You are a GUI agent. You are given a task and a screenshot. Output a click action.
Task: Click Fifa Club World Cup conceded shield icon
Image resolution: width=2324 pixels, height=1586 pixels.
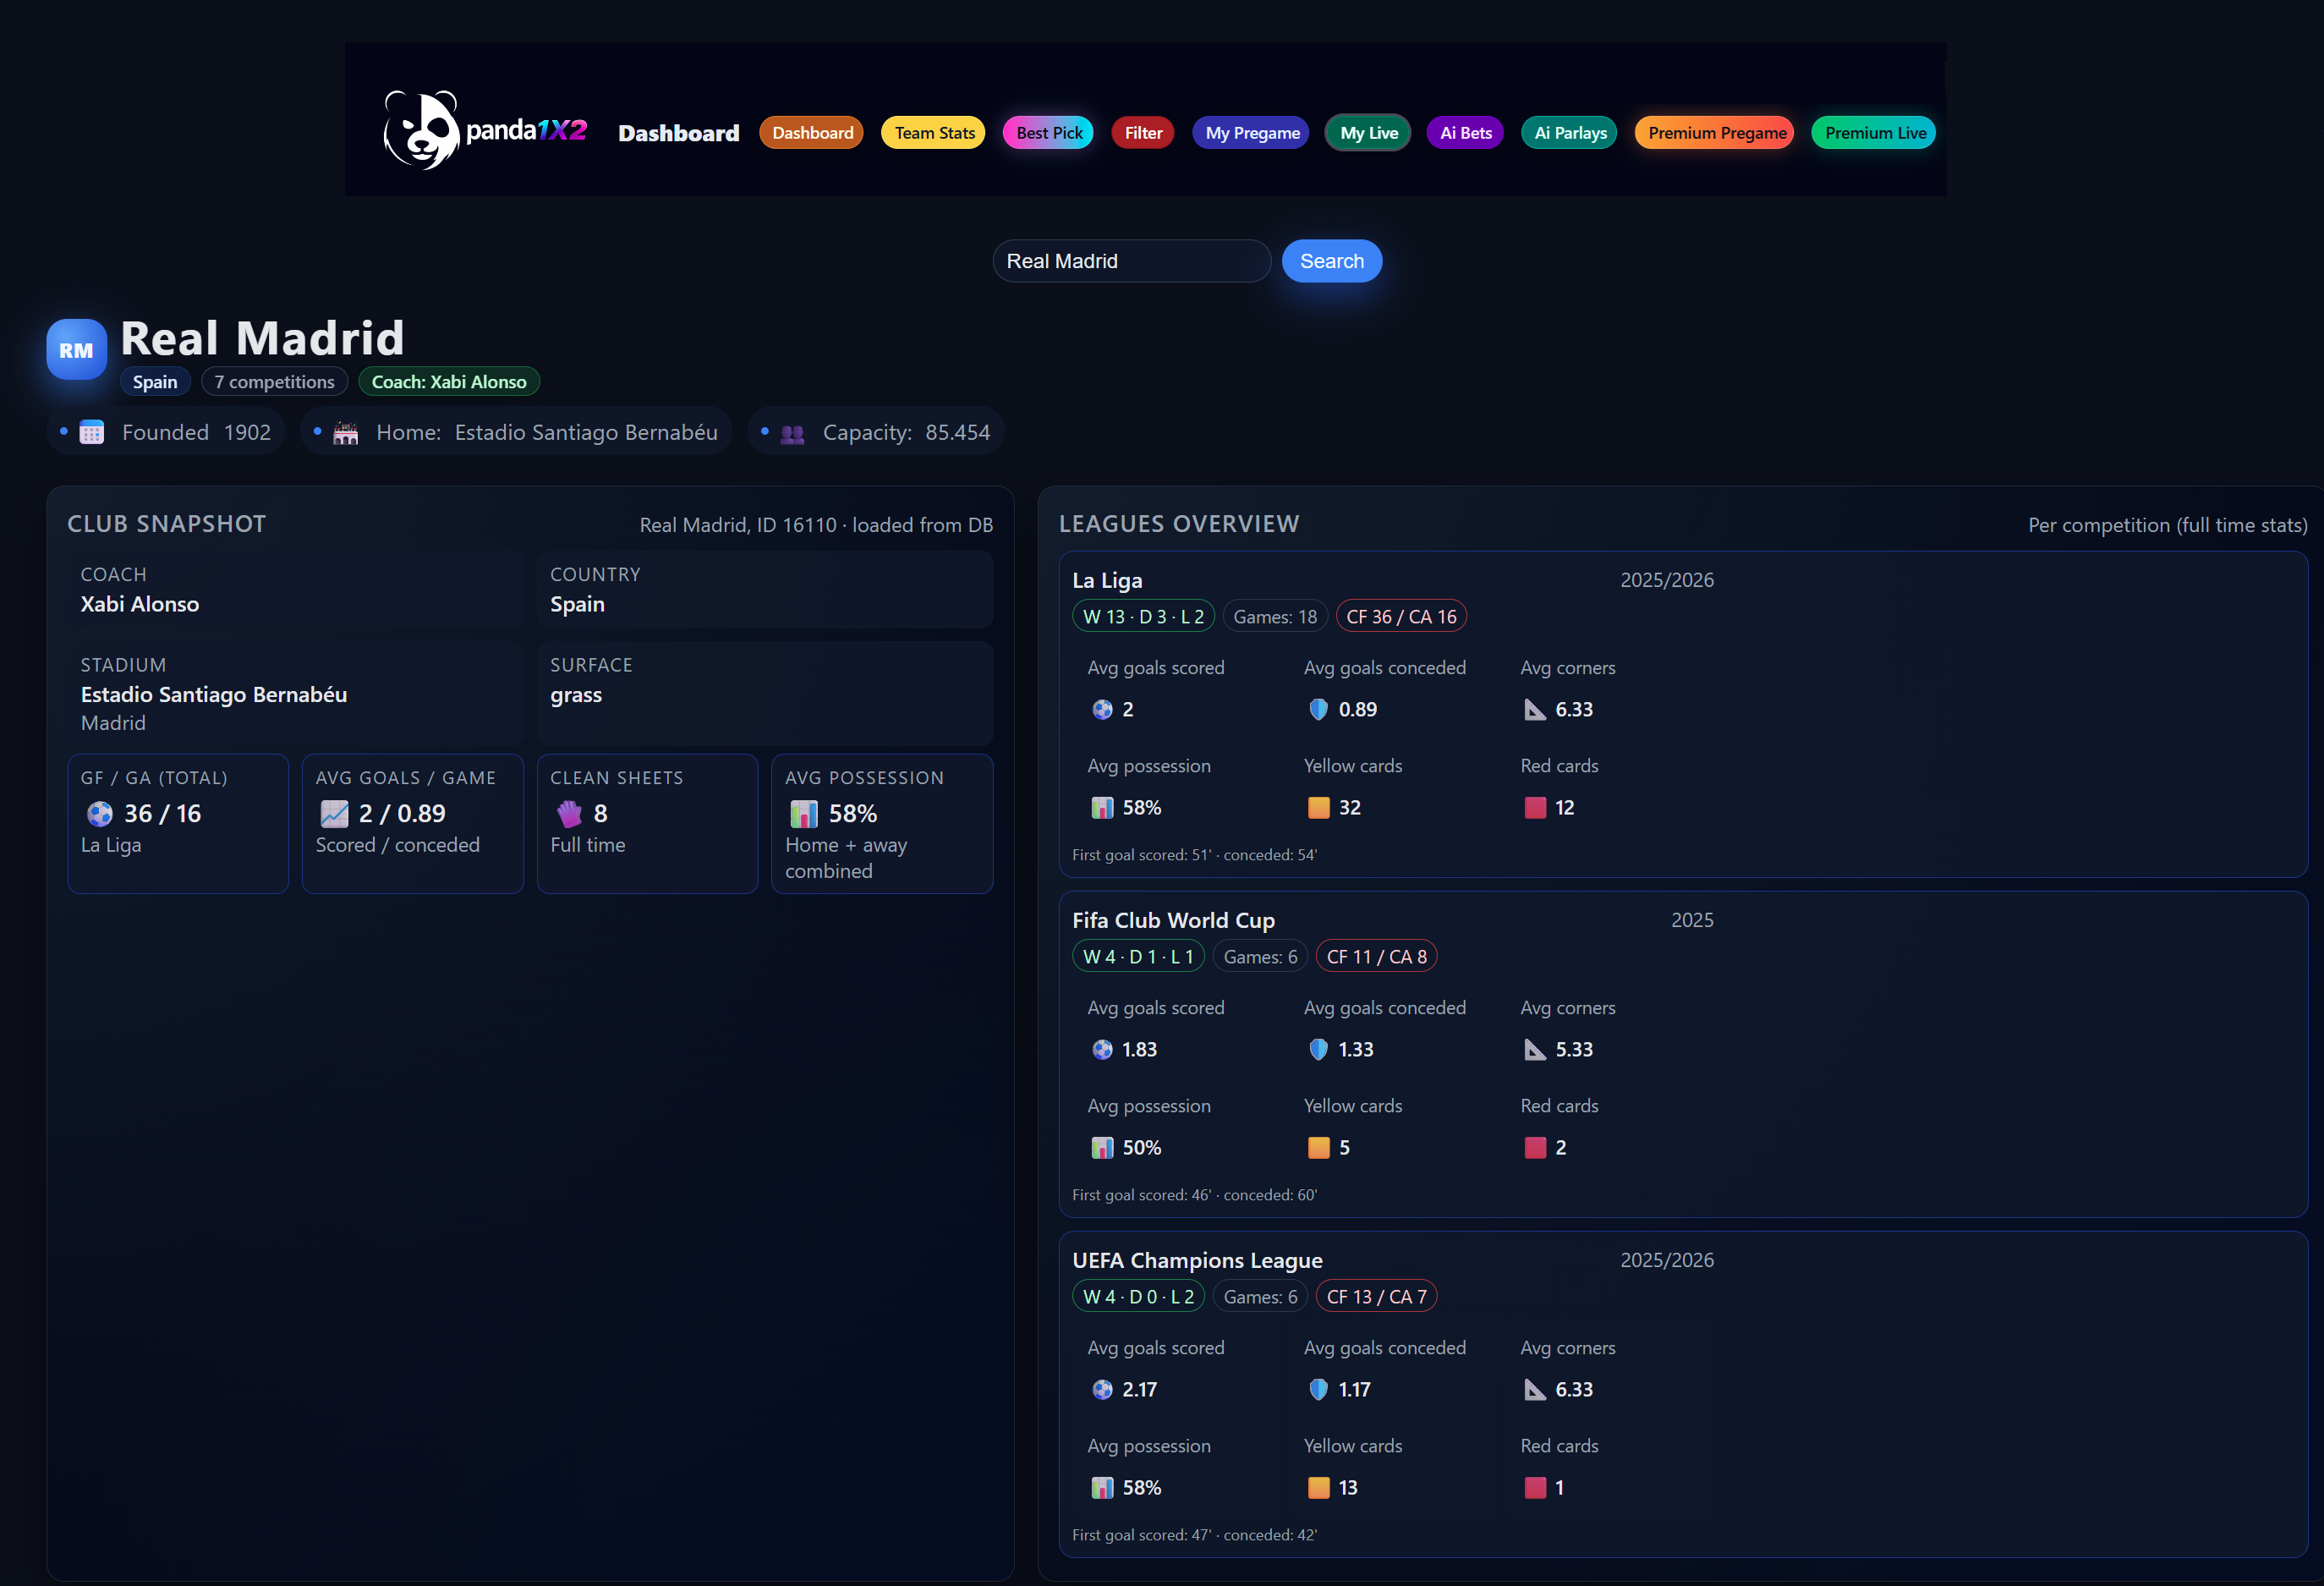tap(1318, 1049)
